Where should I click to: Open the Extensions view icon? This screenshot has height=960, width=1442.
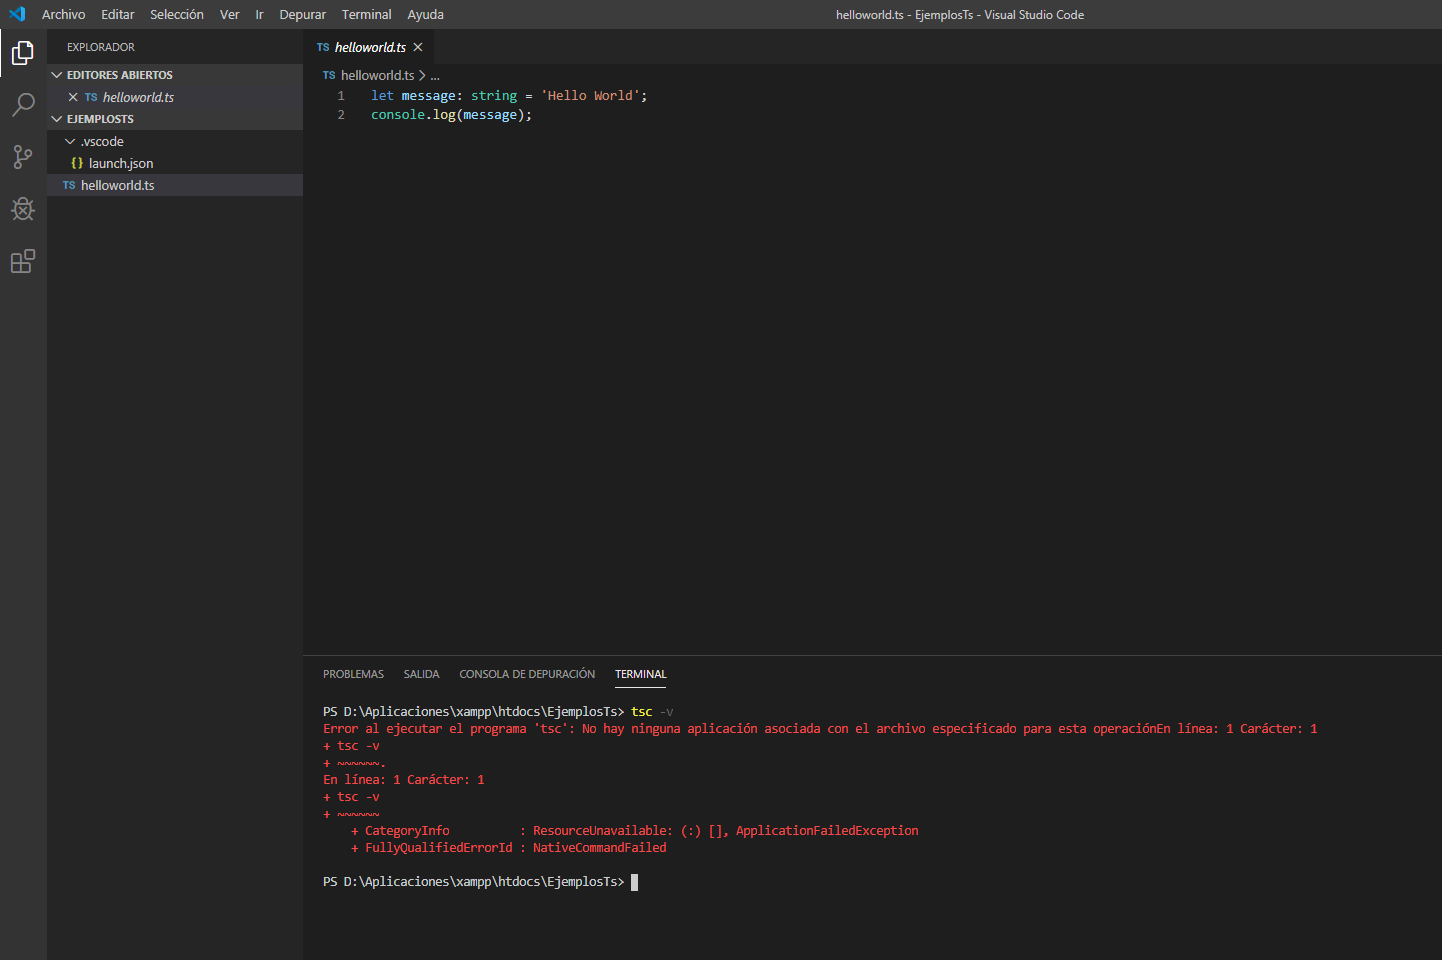tap(22, 262)
